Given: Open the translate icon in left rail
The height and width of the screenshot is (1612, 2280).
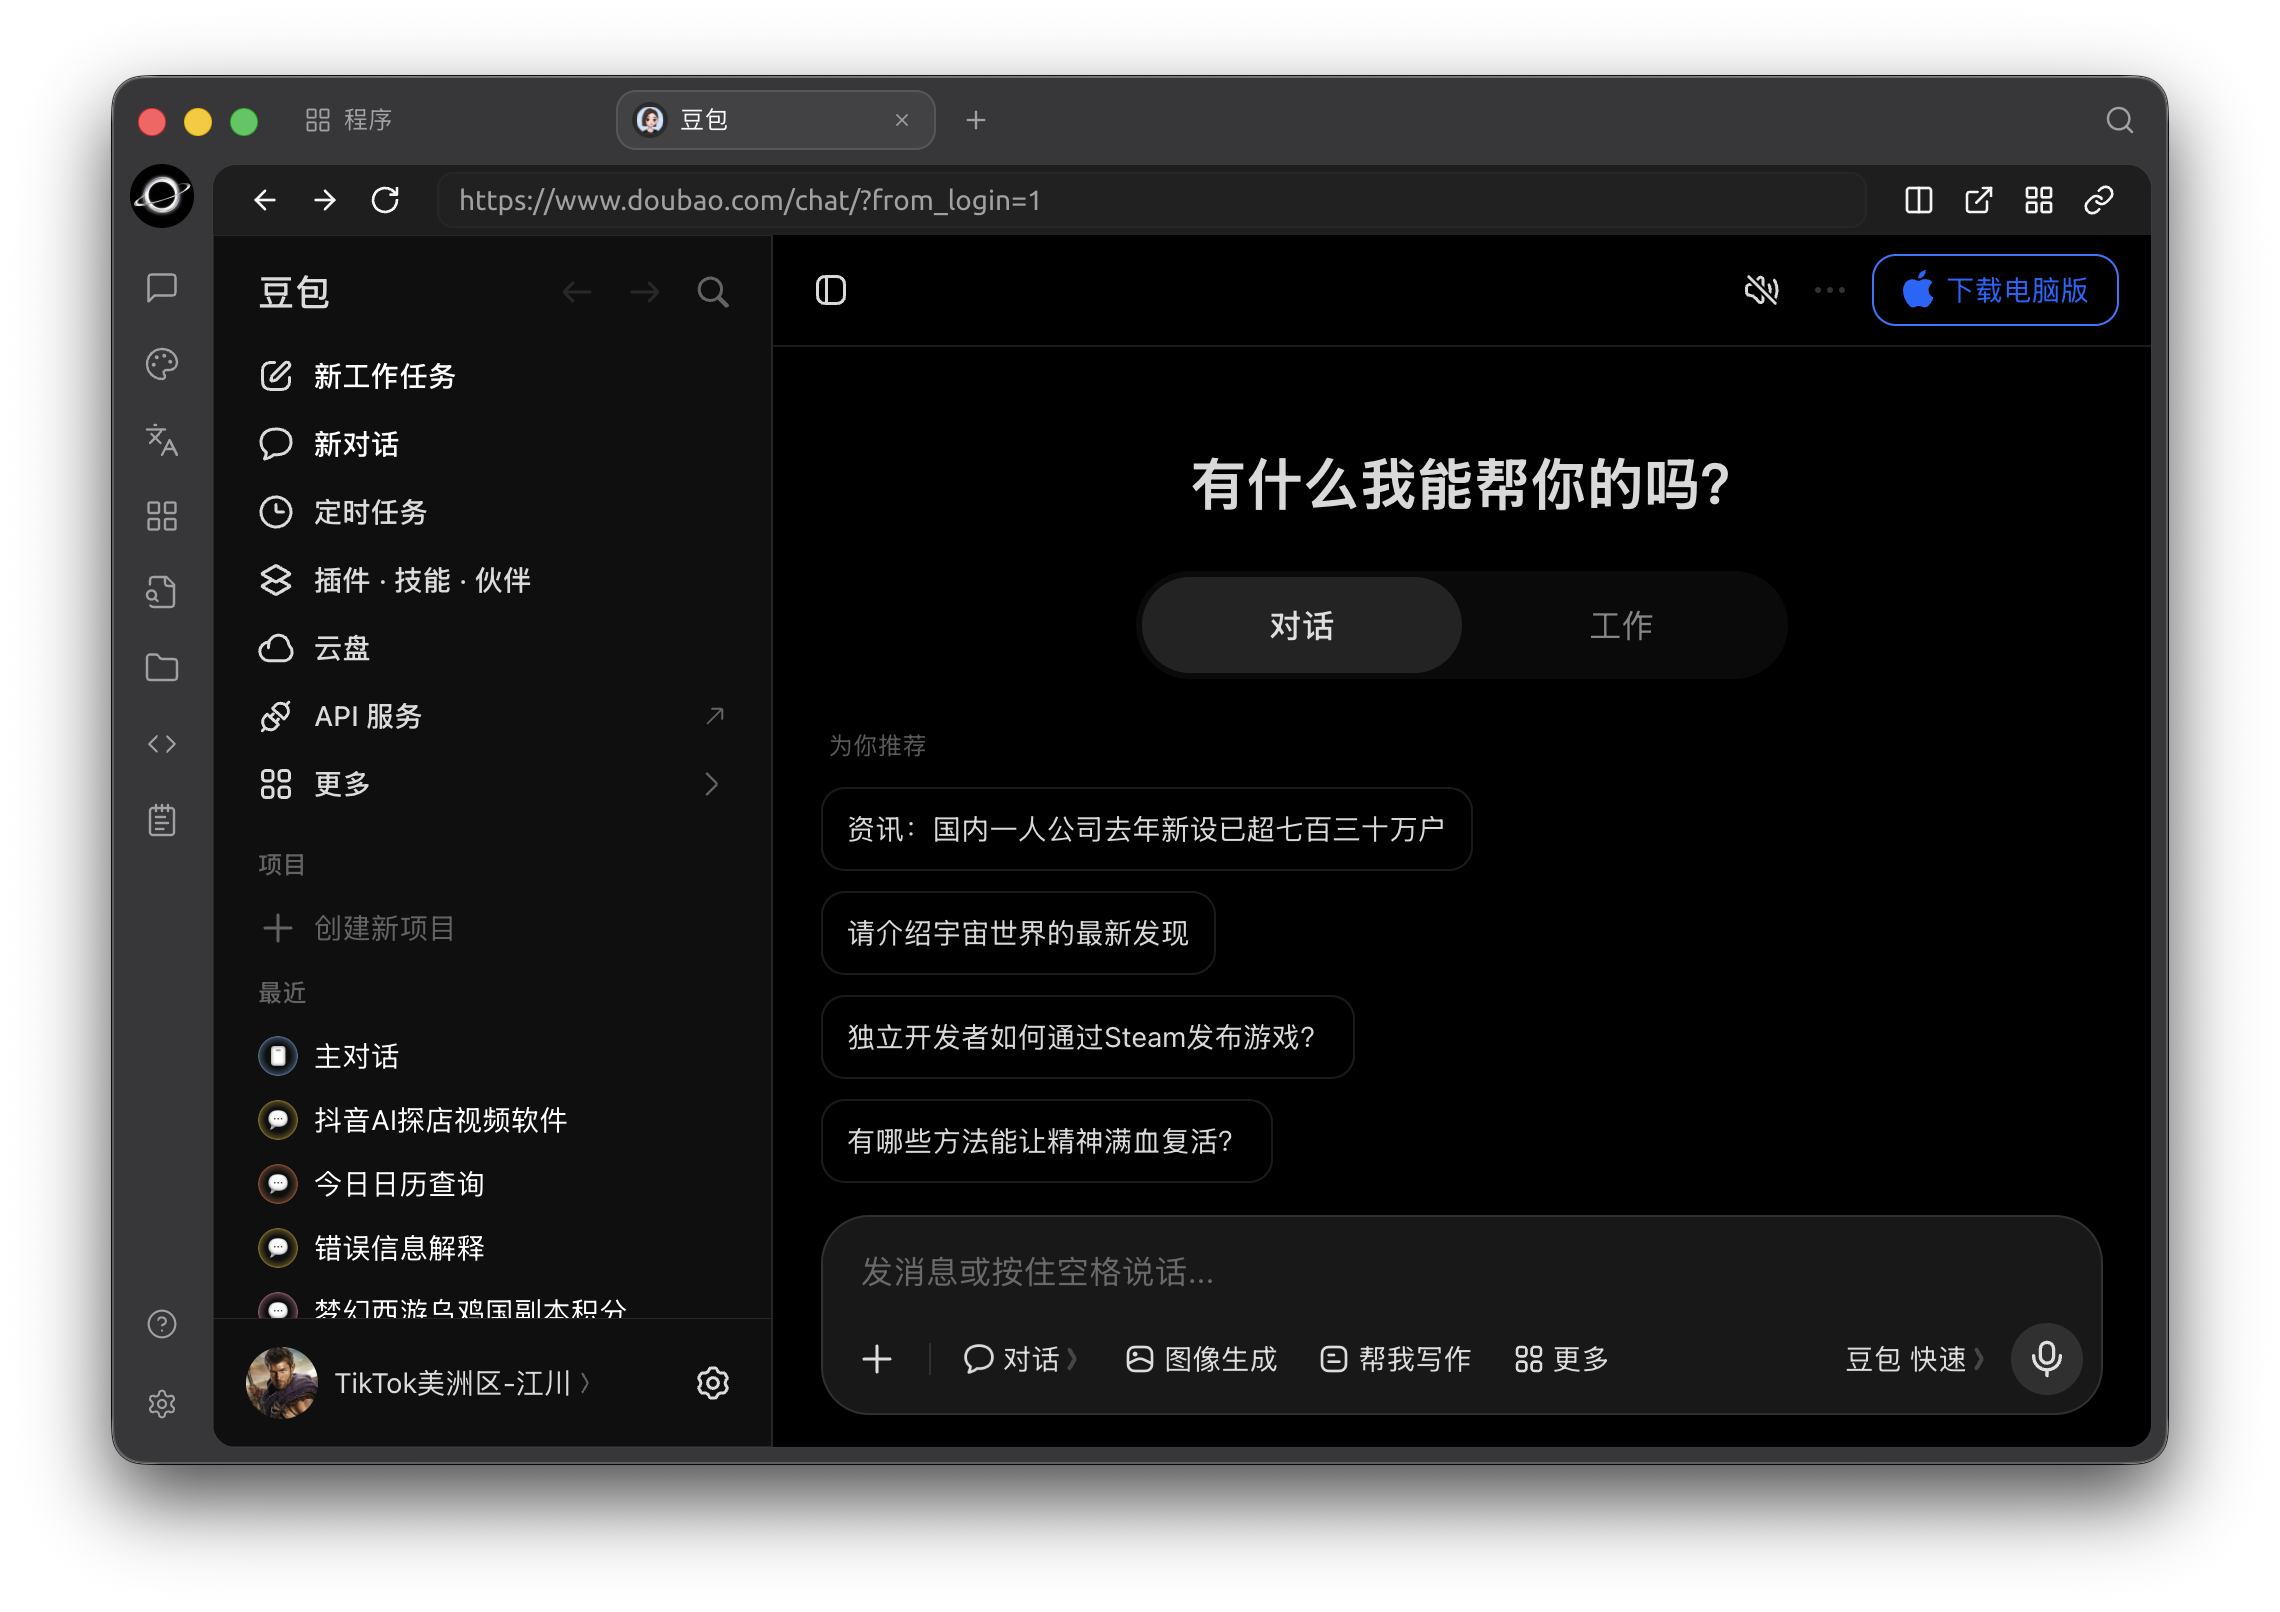Looking at the screenshot, I should coord(162,439).
